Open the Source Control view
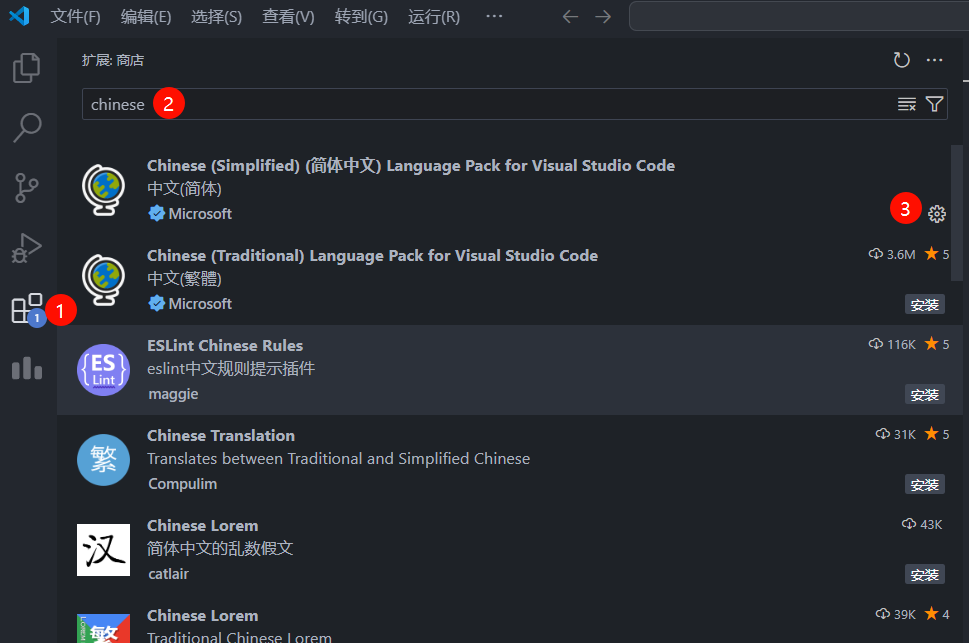Image resolution: width=969 pixels, height=643 pixels. 27,187
